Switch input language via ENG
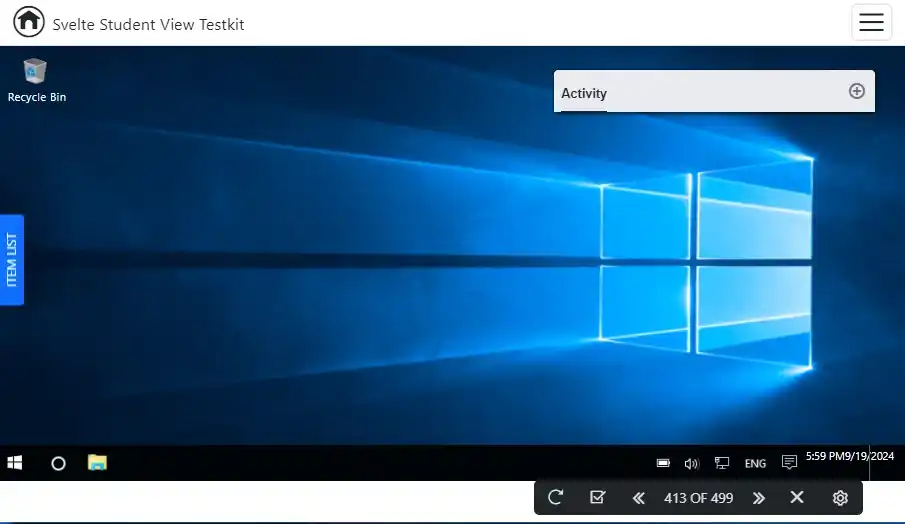This screenshot has width=905, height=524. [755, 463]
